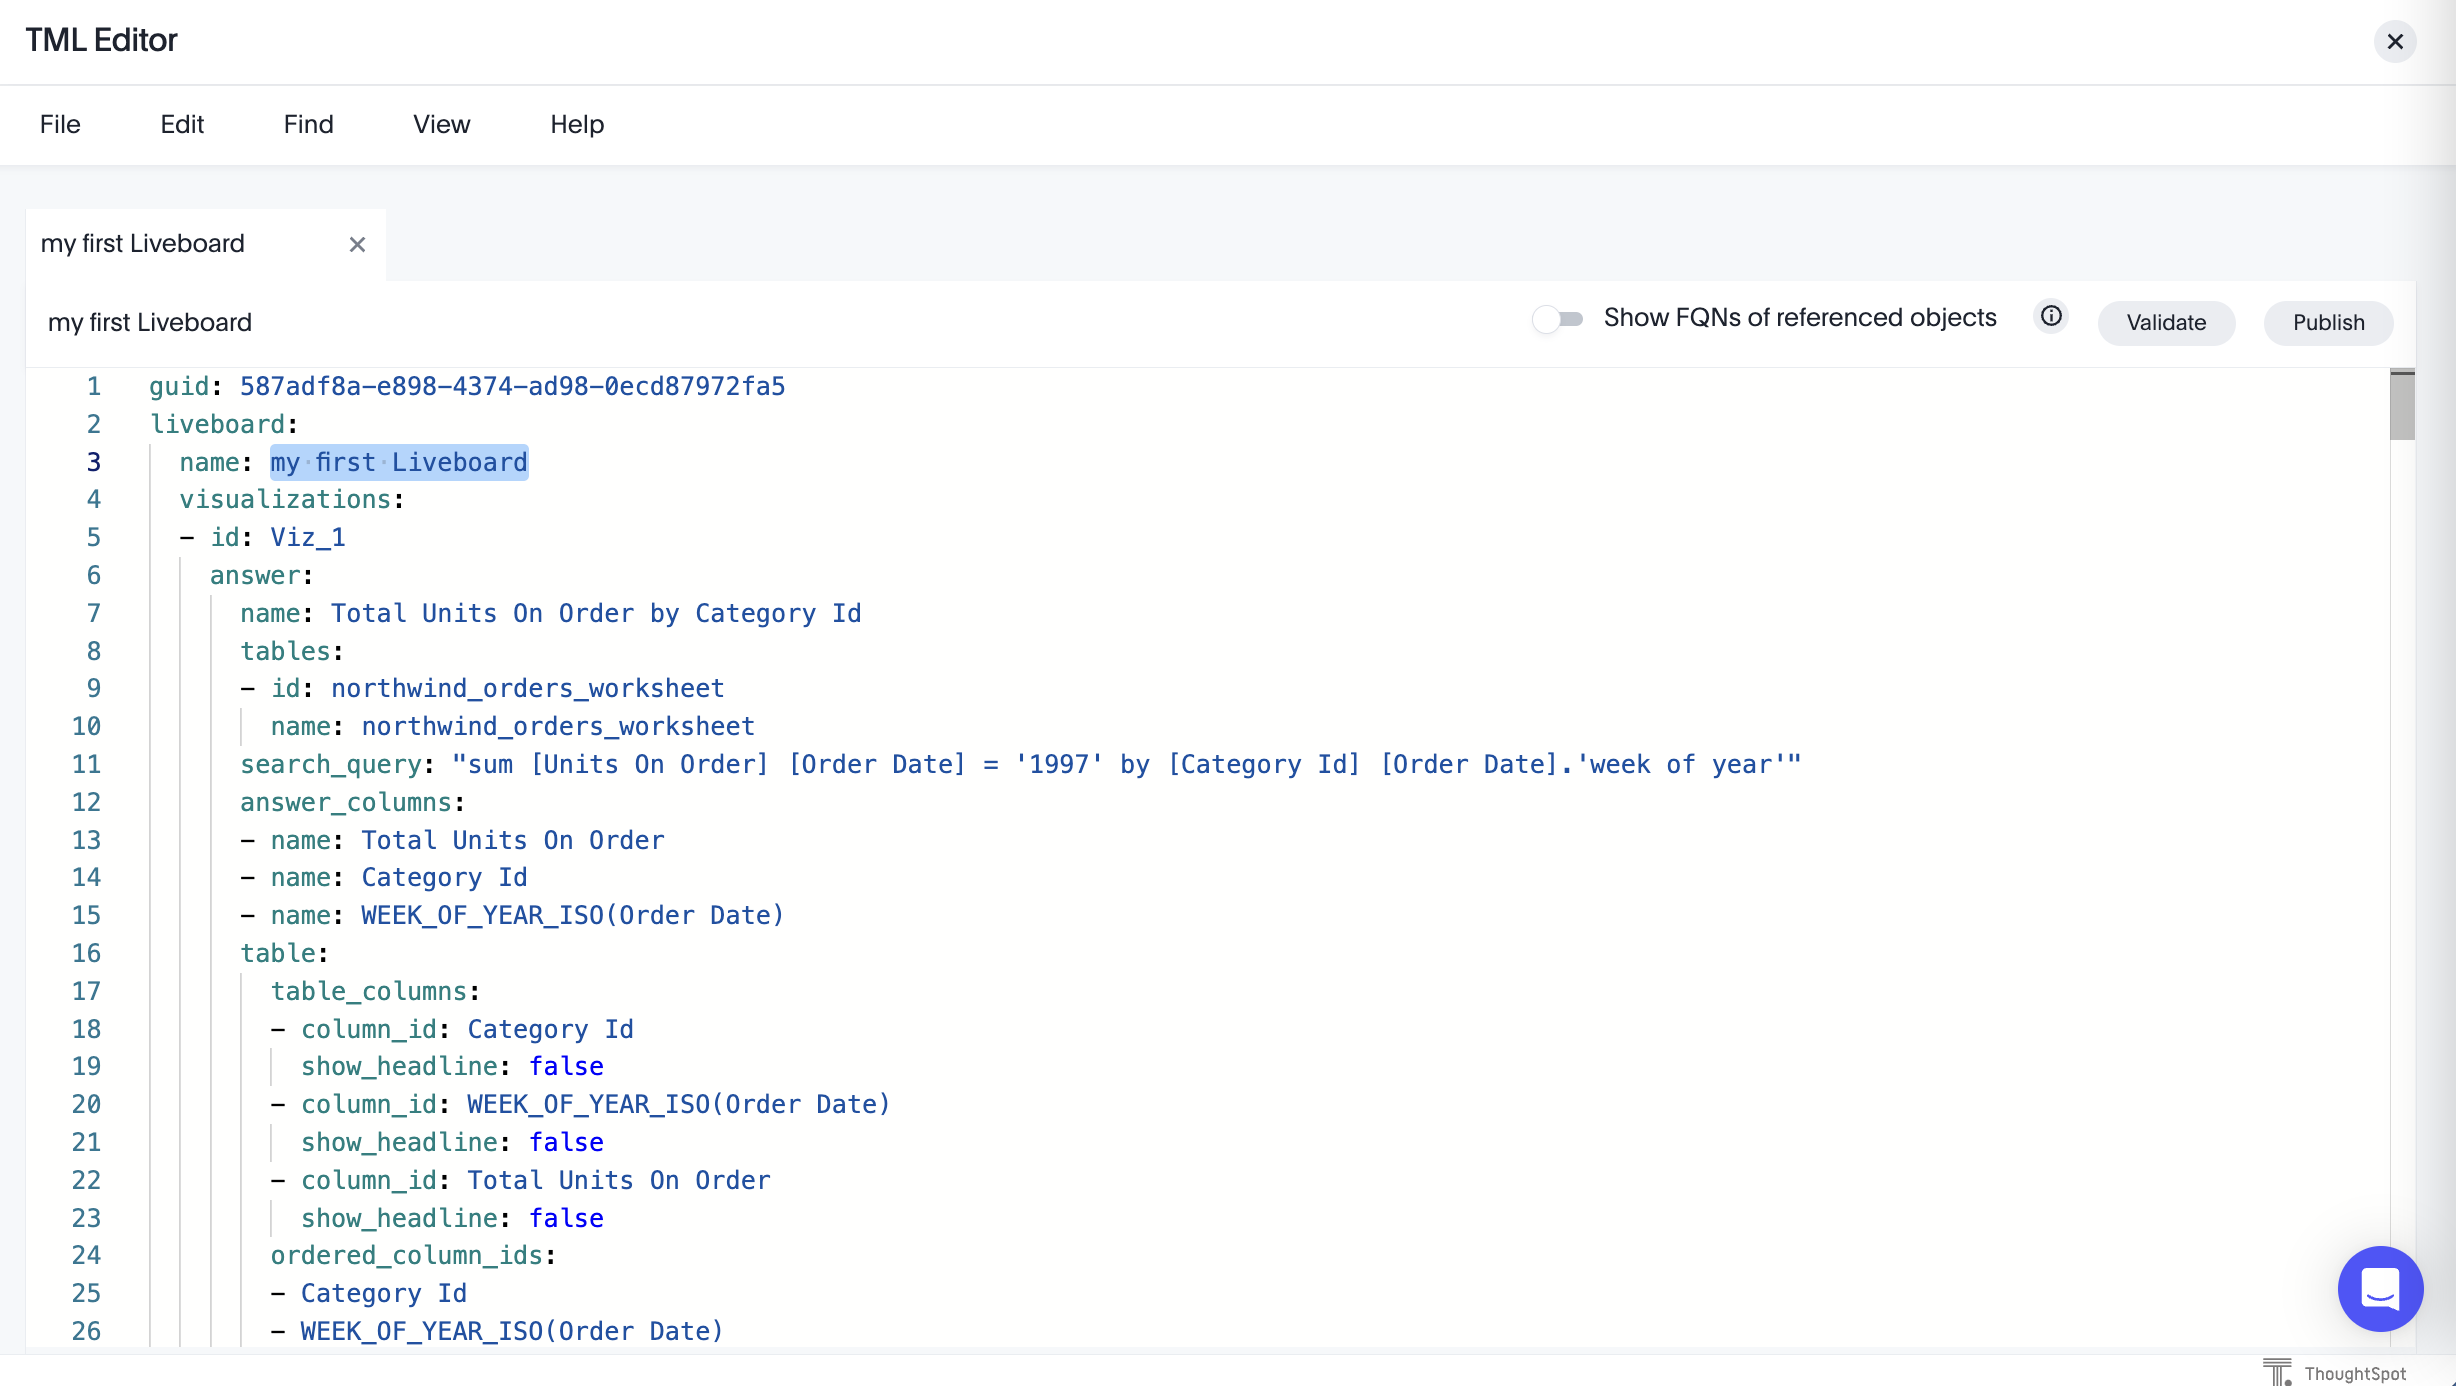Place cursor in the guid value
This screenshot has height=1386, width=2456.
[512, 387]
